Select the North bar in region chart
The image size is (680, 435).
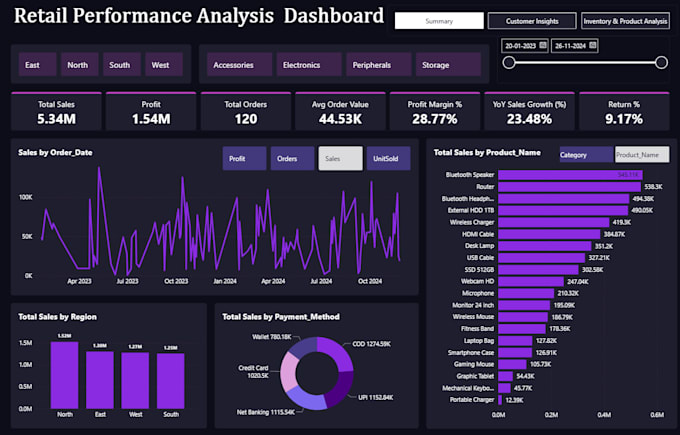click(65, 375)
